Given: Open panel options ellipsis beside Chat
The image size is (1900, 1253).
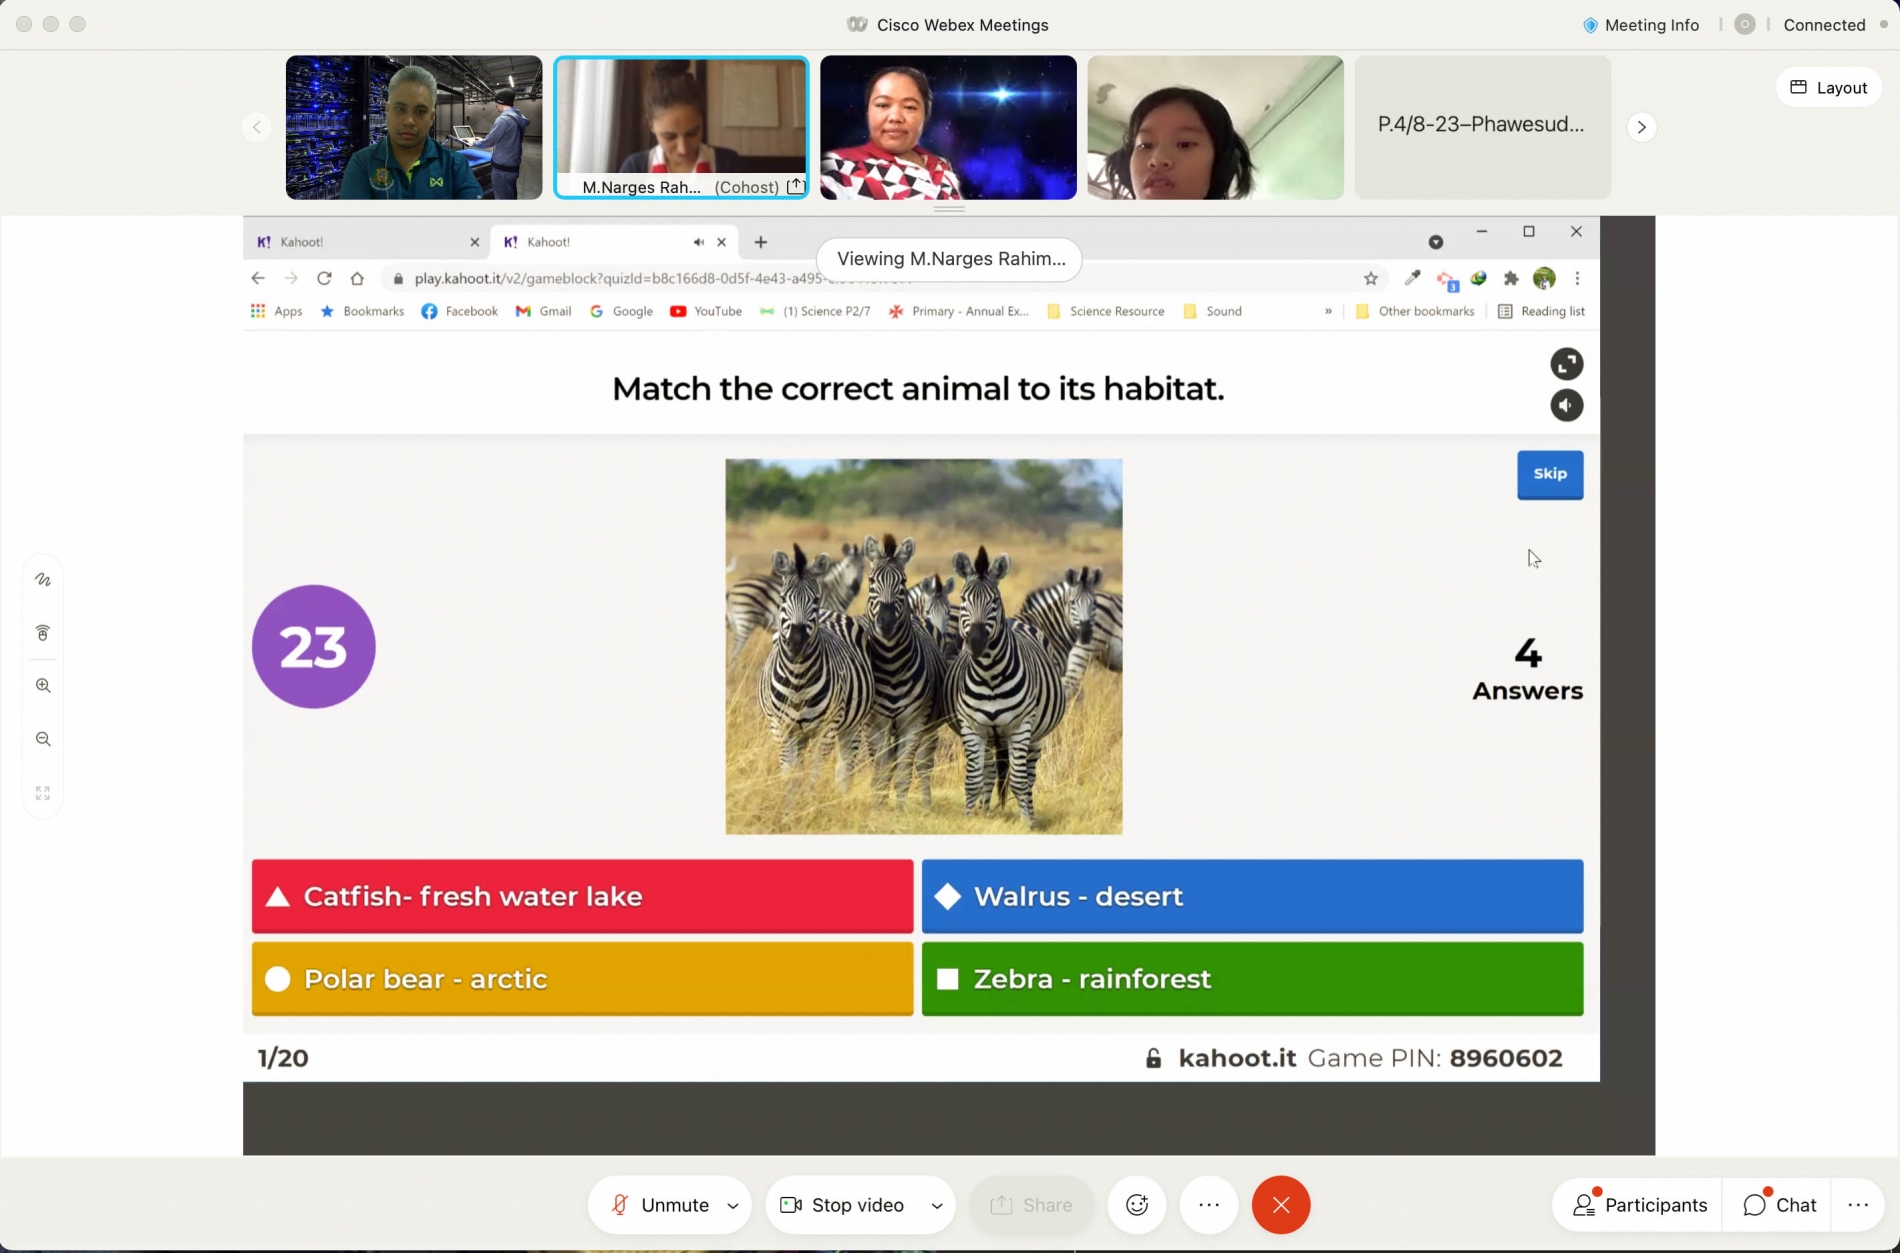Looking at the screenshot, I should point(1858,1205).
